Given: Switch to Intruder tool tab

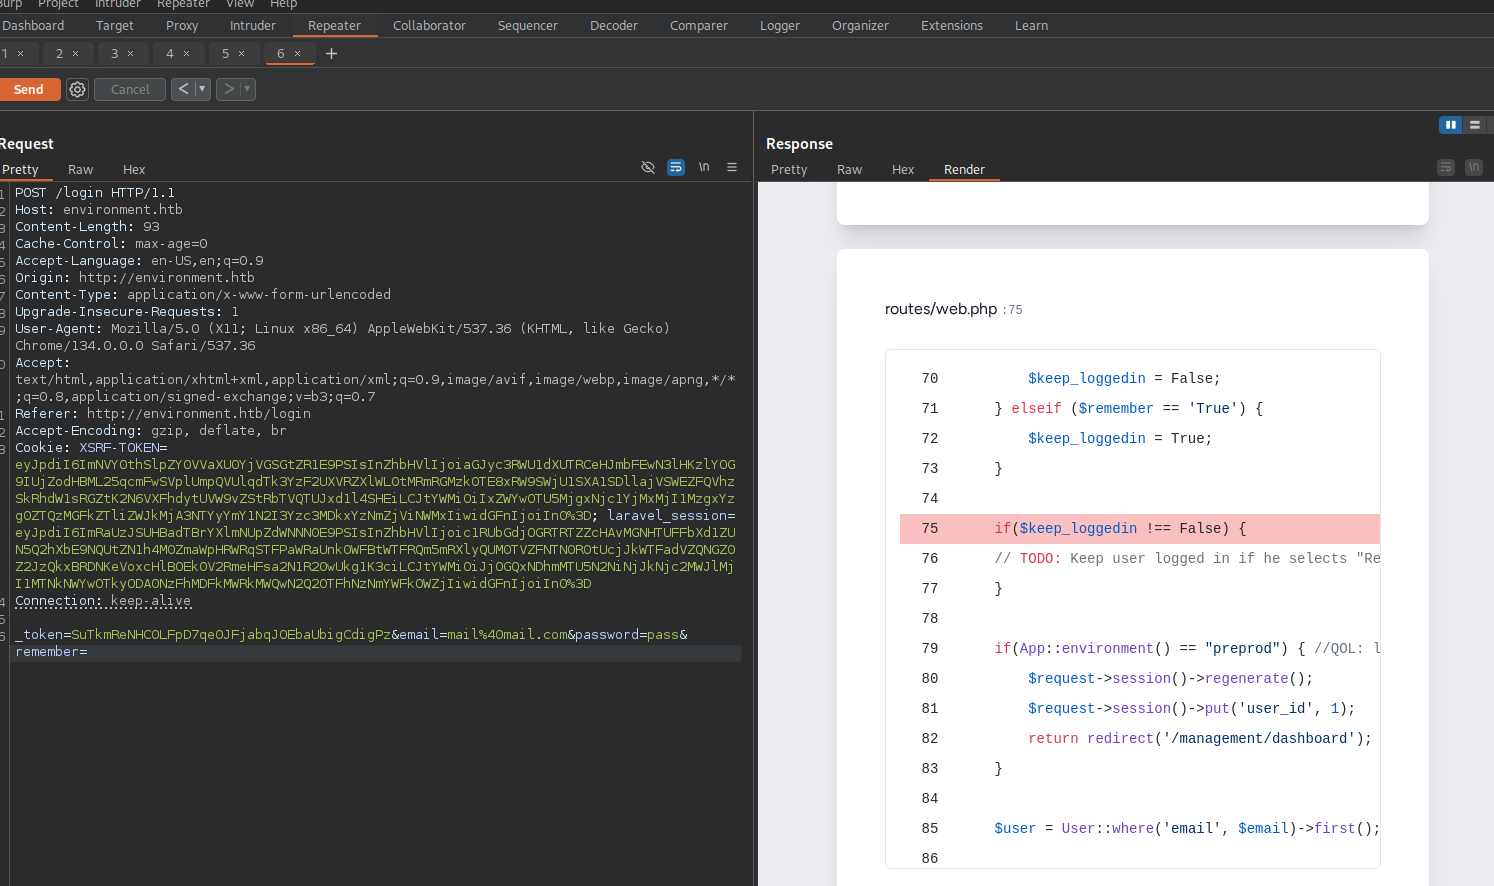Looking at the screenshot, I should (253, 26).
